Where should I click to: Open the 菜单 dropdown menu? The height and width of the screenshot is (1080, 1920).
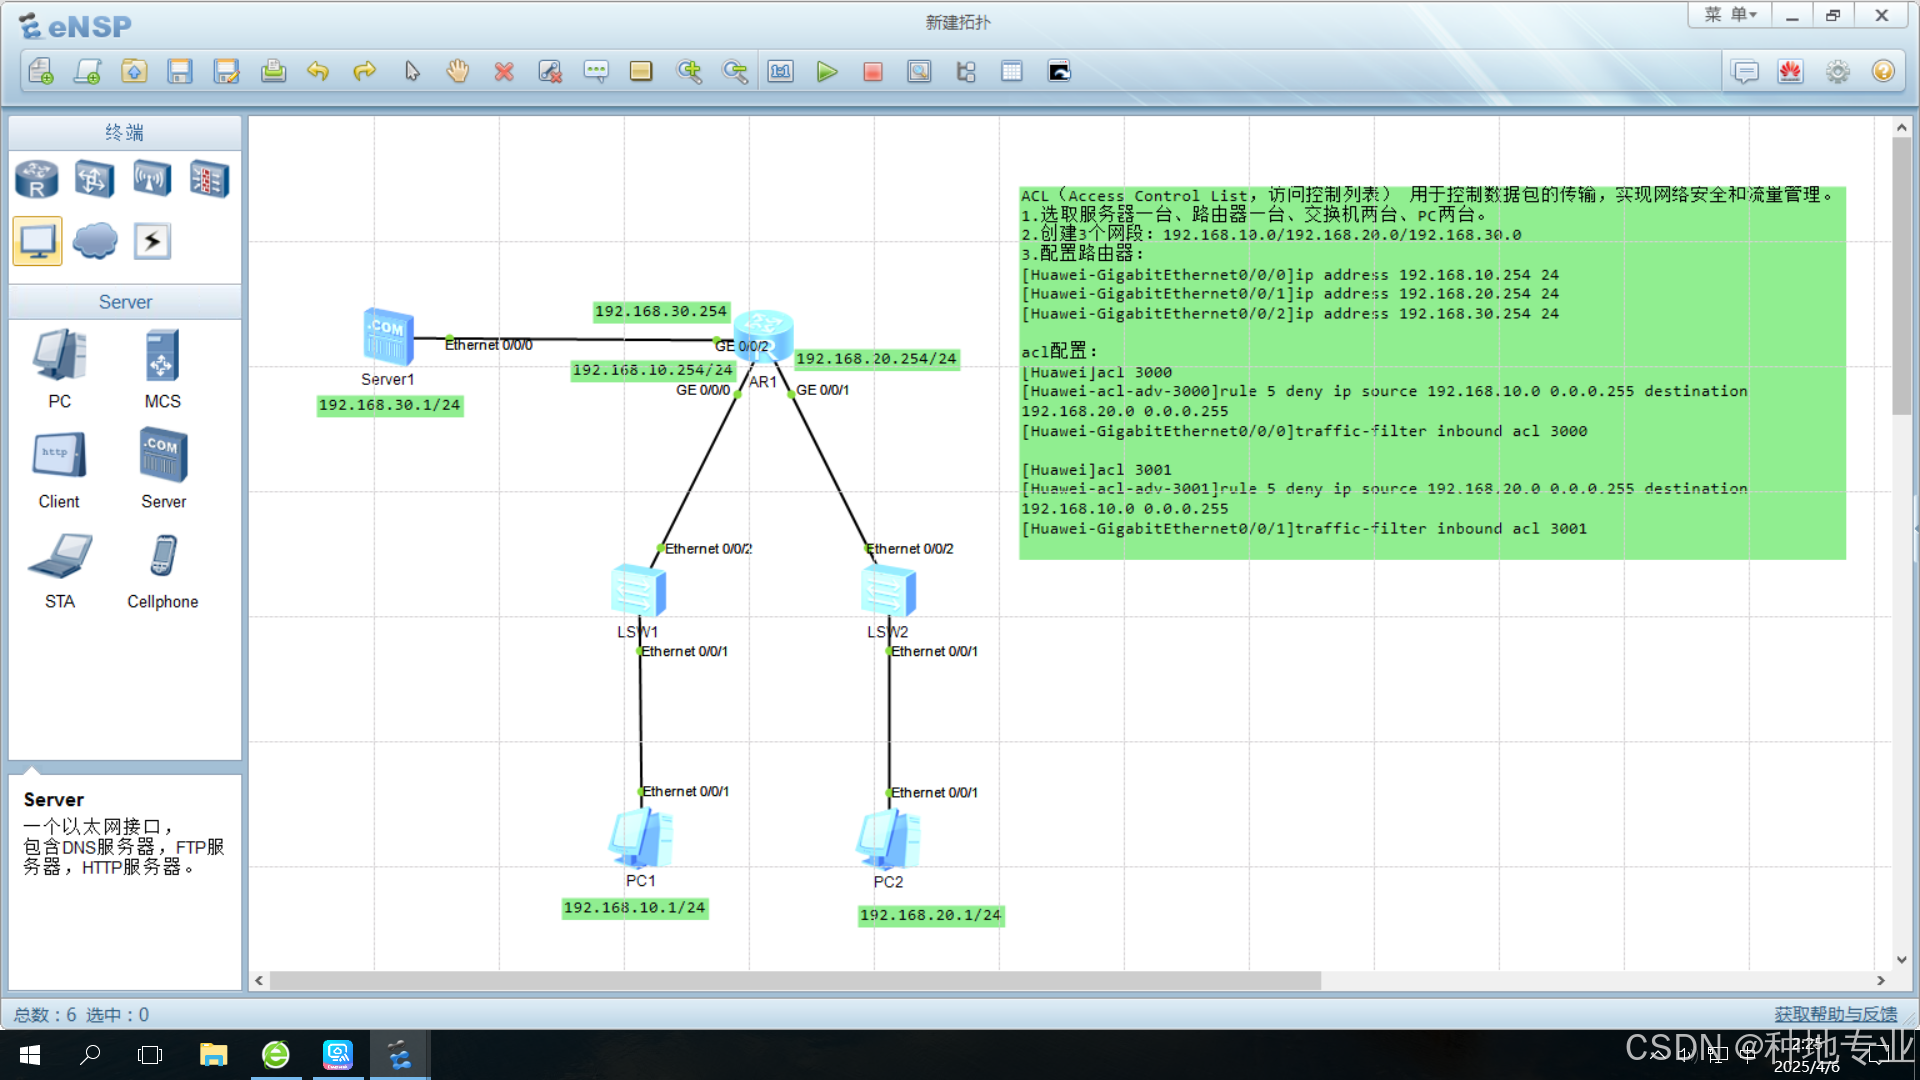[x=1730, y=15]
